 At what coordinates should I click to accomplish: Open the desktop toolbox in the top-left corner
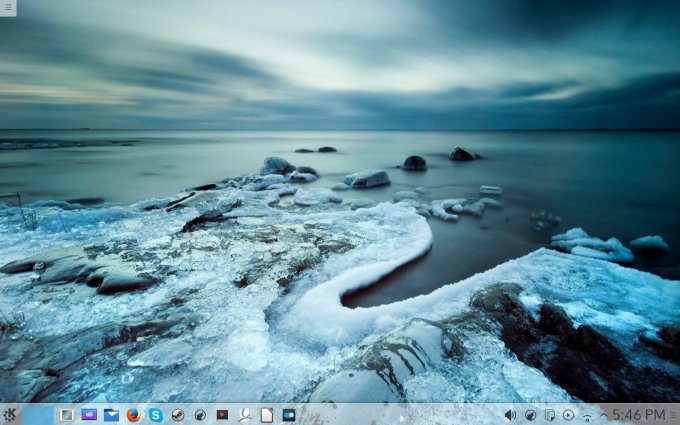click(8, 7)
